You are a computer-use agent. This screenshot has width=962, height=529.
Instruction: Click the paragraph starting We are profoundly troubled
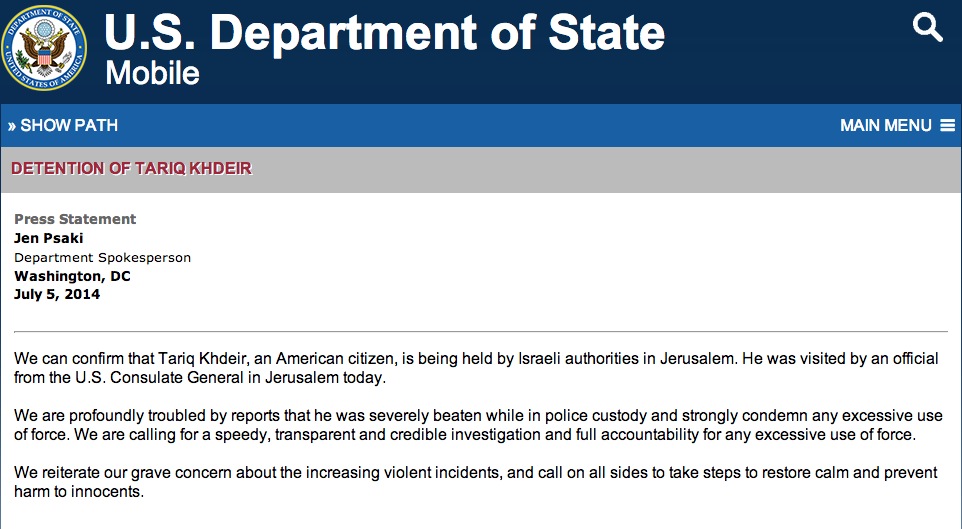click(478, 425)
